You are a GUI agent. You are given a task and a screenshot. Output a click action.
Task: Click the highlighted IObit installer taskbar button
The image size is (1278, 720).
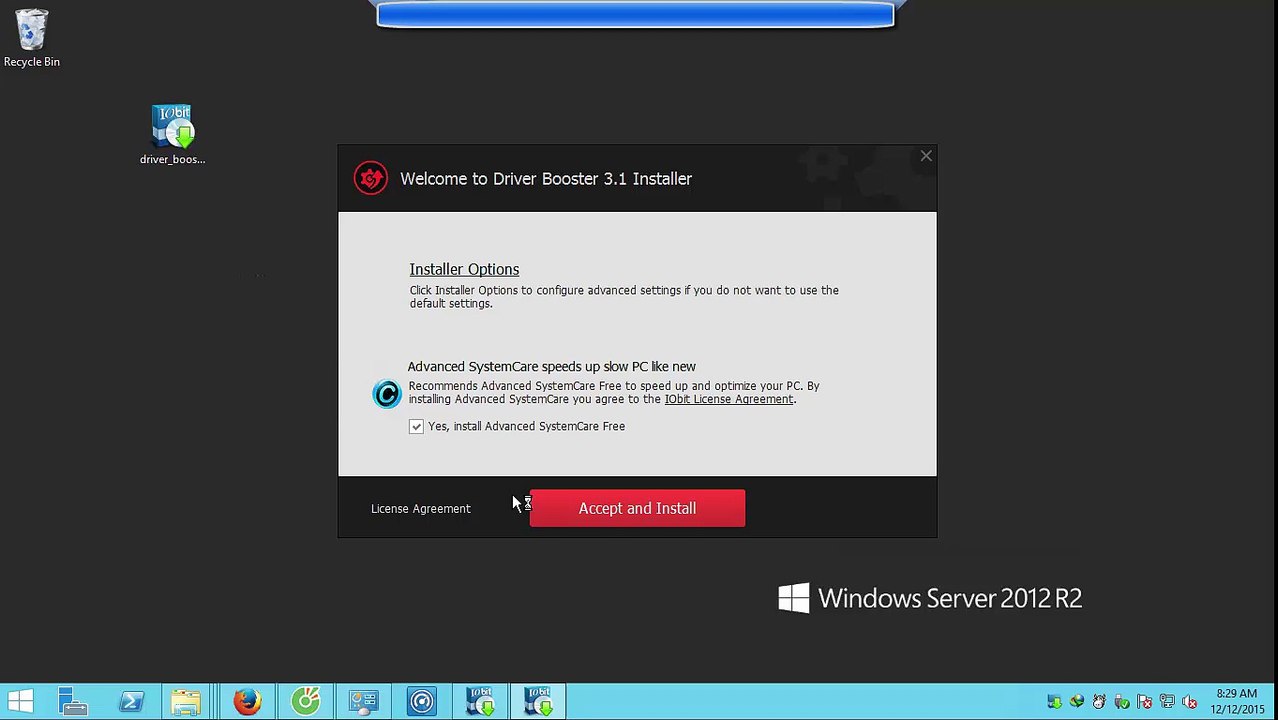pos(538,702)
